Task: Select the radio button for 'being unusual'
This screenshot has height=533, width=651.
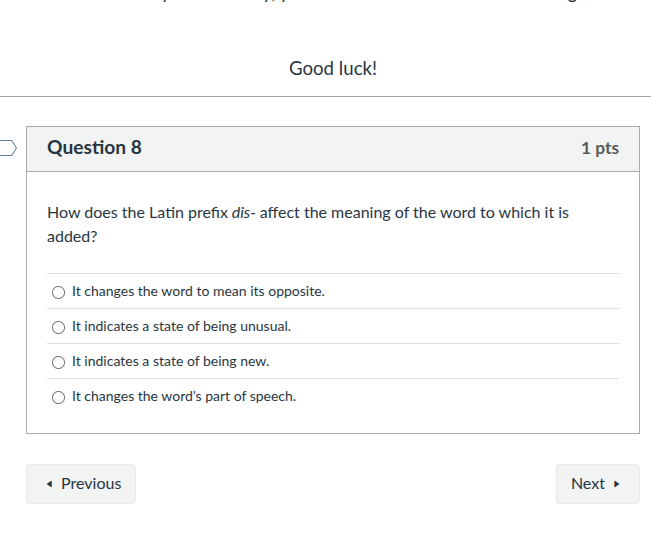Action: tap(59, 327)
